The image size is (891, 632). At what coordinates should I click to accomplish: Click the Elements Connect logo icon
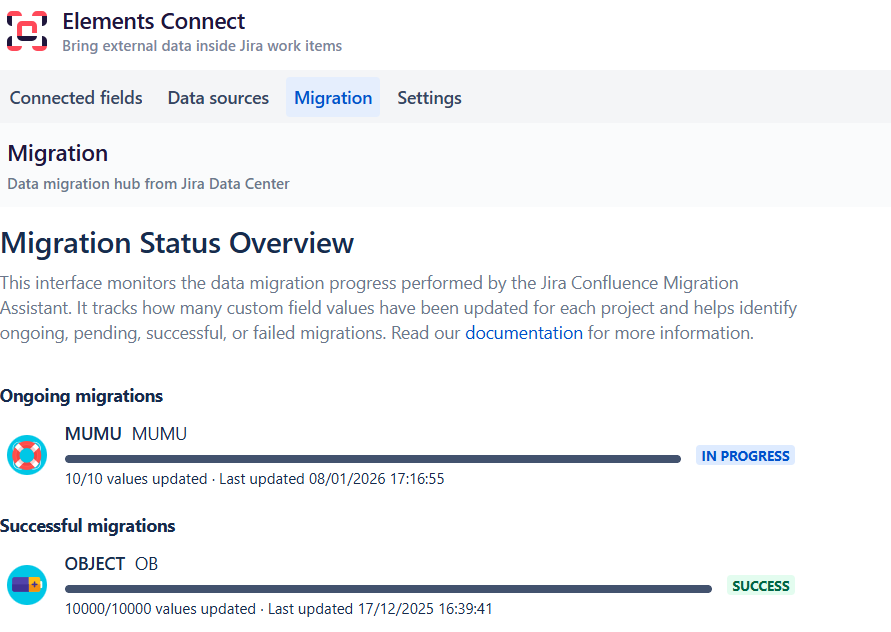pos(27,31)
